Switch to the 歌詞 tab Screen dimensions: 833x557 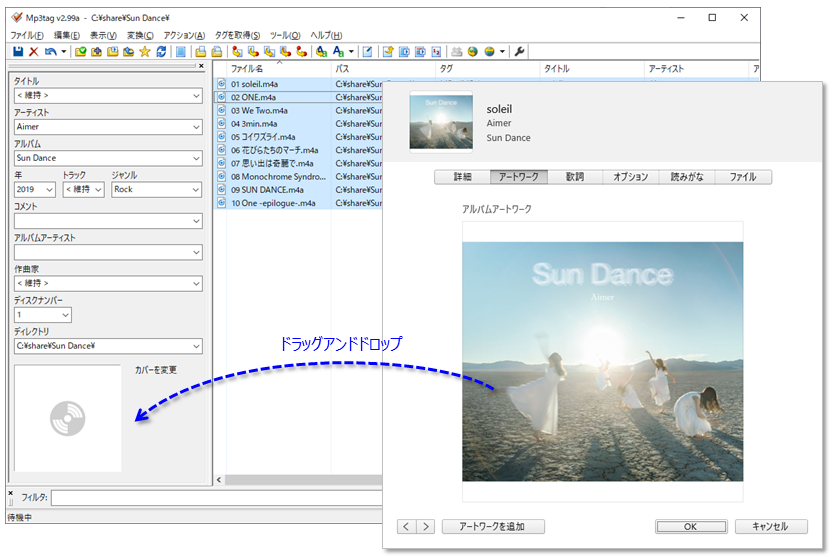coord(575,177)
